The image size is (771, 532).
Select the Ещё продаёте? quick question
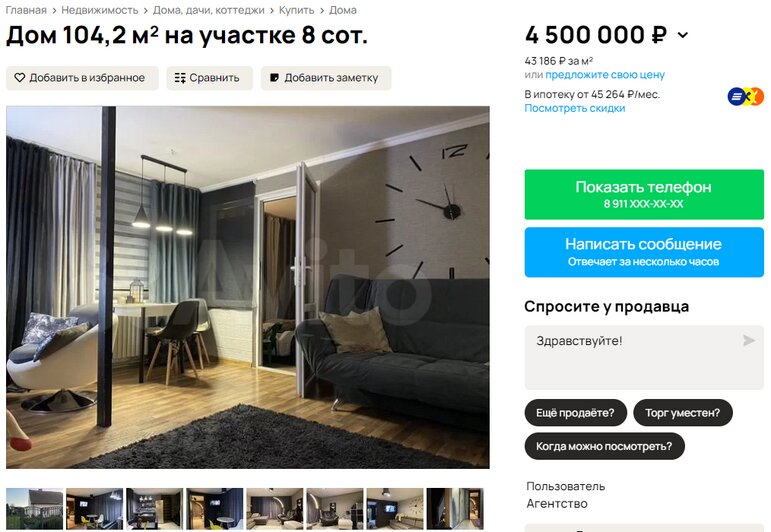pyautogui.click(x=575, y=413)
